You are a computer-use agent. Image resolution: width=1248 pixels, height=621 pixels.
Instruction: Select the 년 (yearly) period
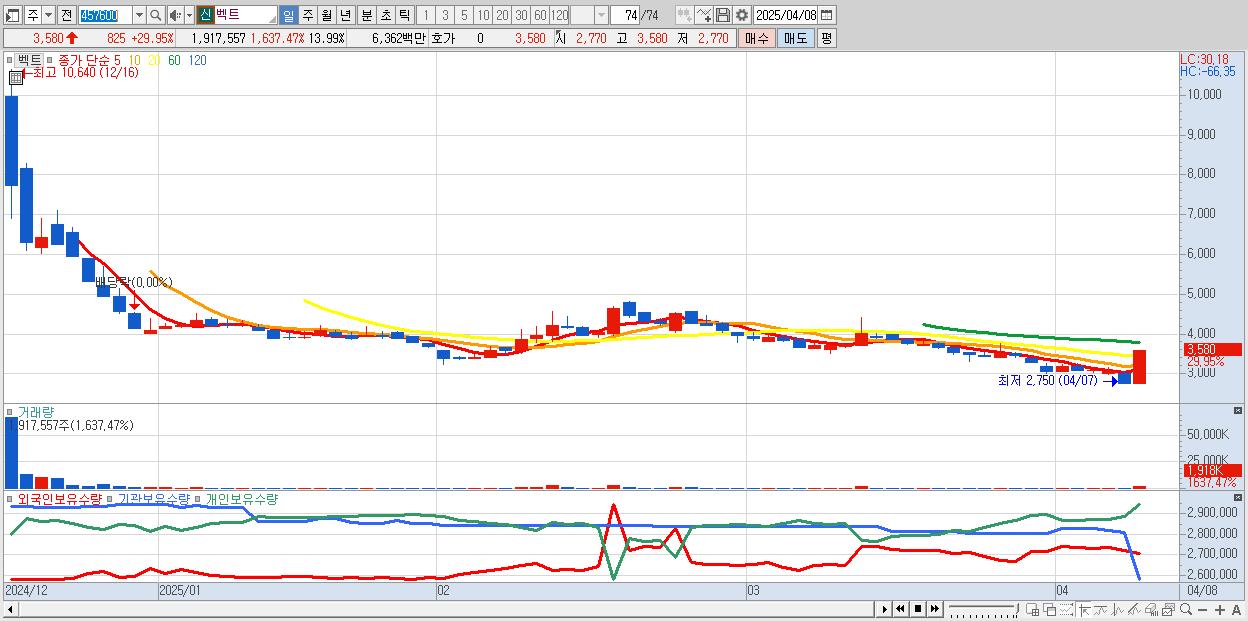point(345,15)
